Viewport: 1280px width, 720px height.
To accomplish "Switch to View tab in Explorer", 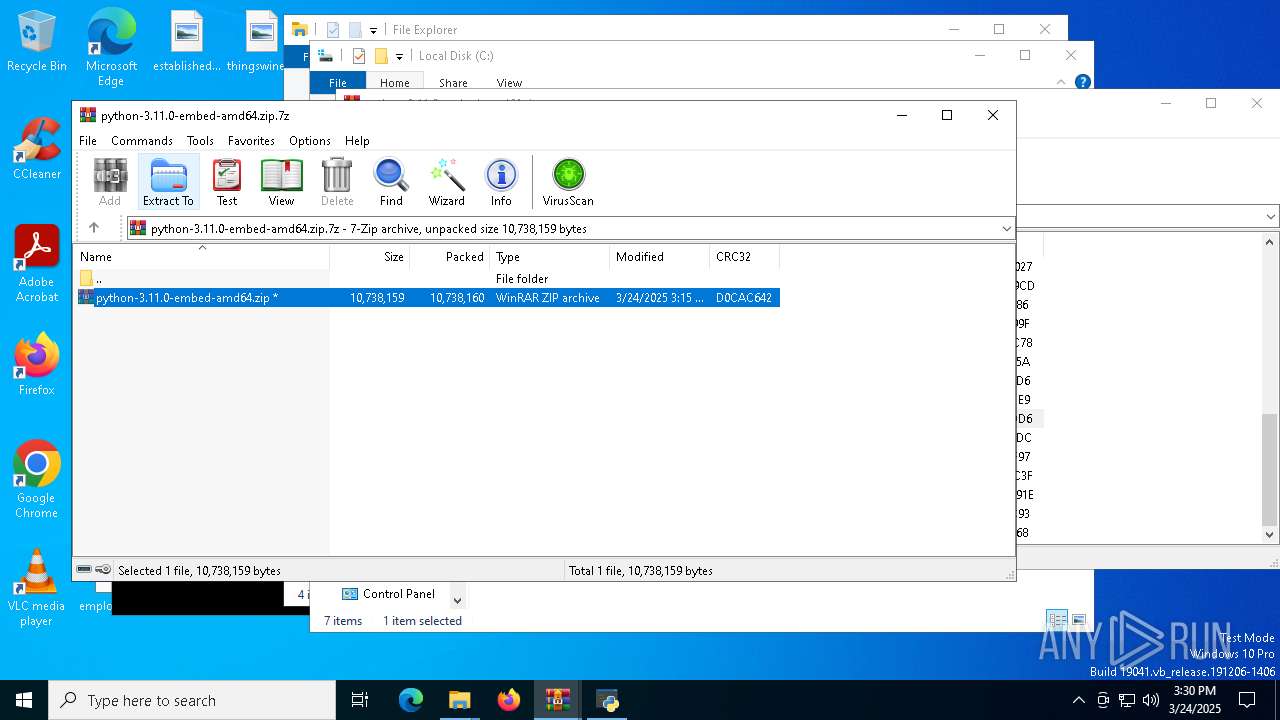I will coord(509,82).
